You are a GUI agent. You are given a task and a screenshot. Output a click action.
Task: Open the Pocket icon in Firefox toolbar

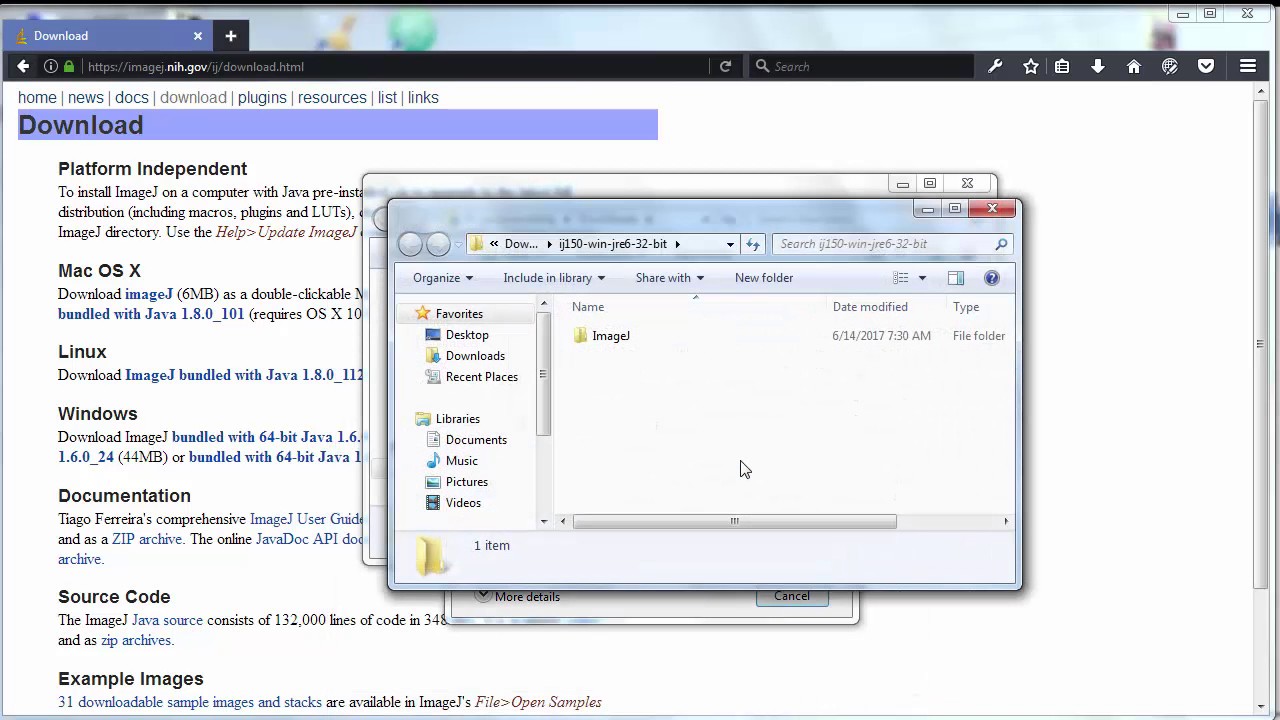[1206, 66]
